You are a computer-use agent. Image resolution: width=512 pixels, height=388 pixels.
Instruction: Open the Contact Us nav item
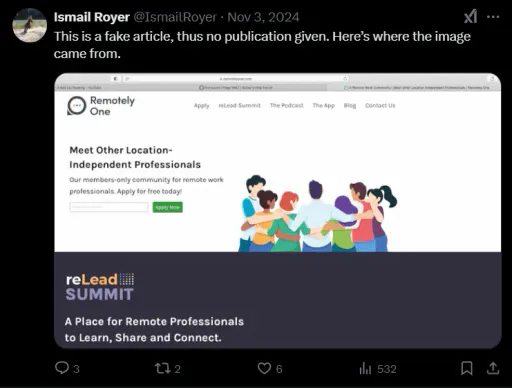coord(380,105)
